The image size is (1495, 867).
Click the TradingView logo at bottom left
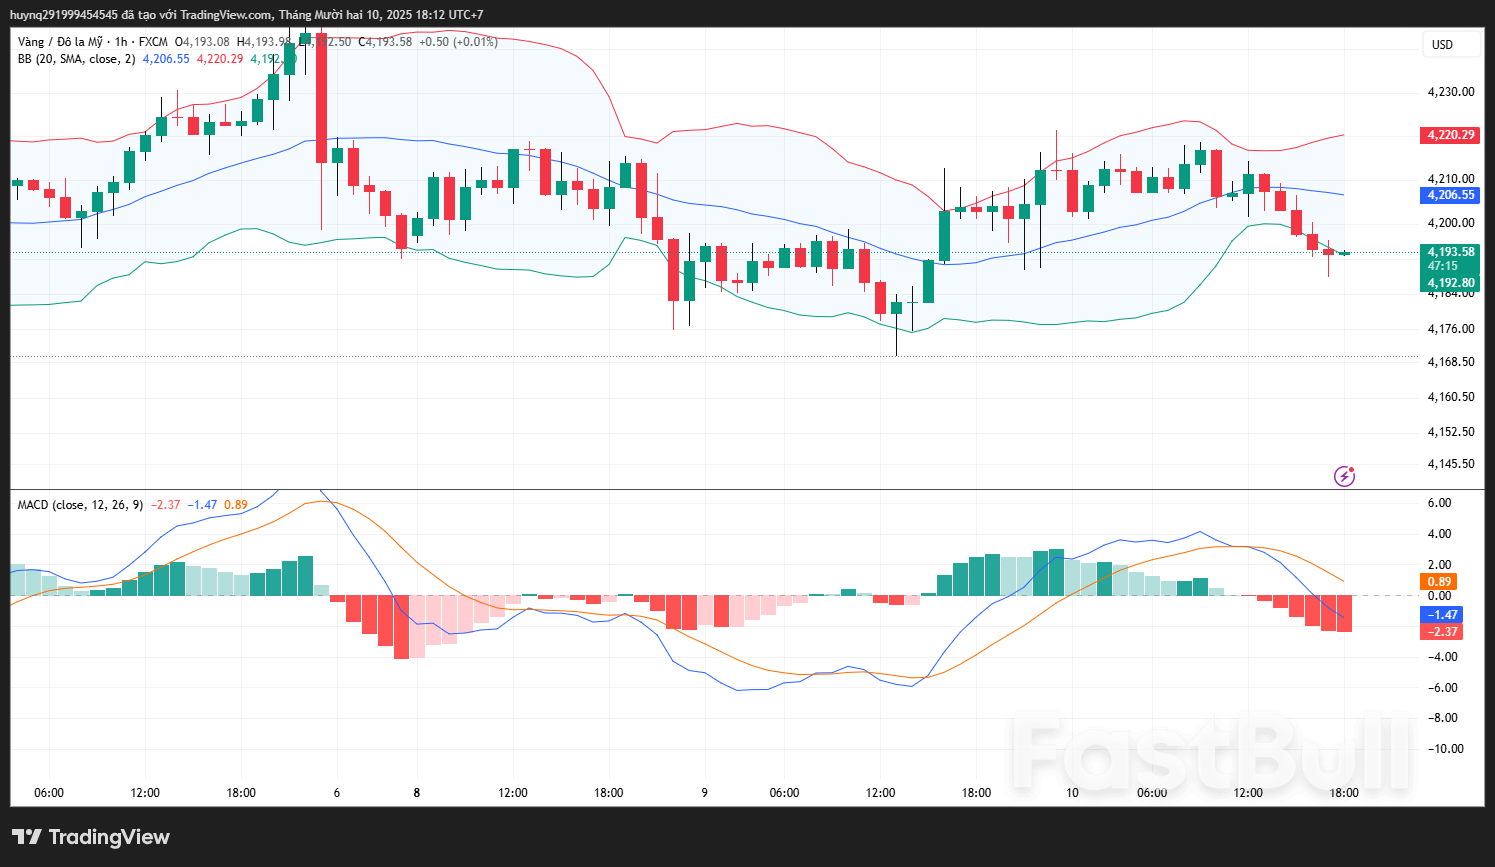(91, 837)
